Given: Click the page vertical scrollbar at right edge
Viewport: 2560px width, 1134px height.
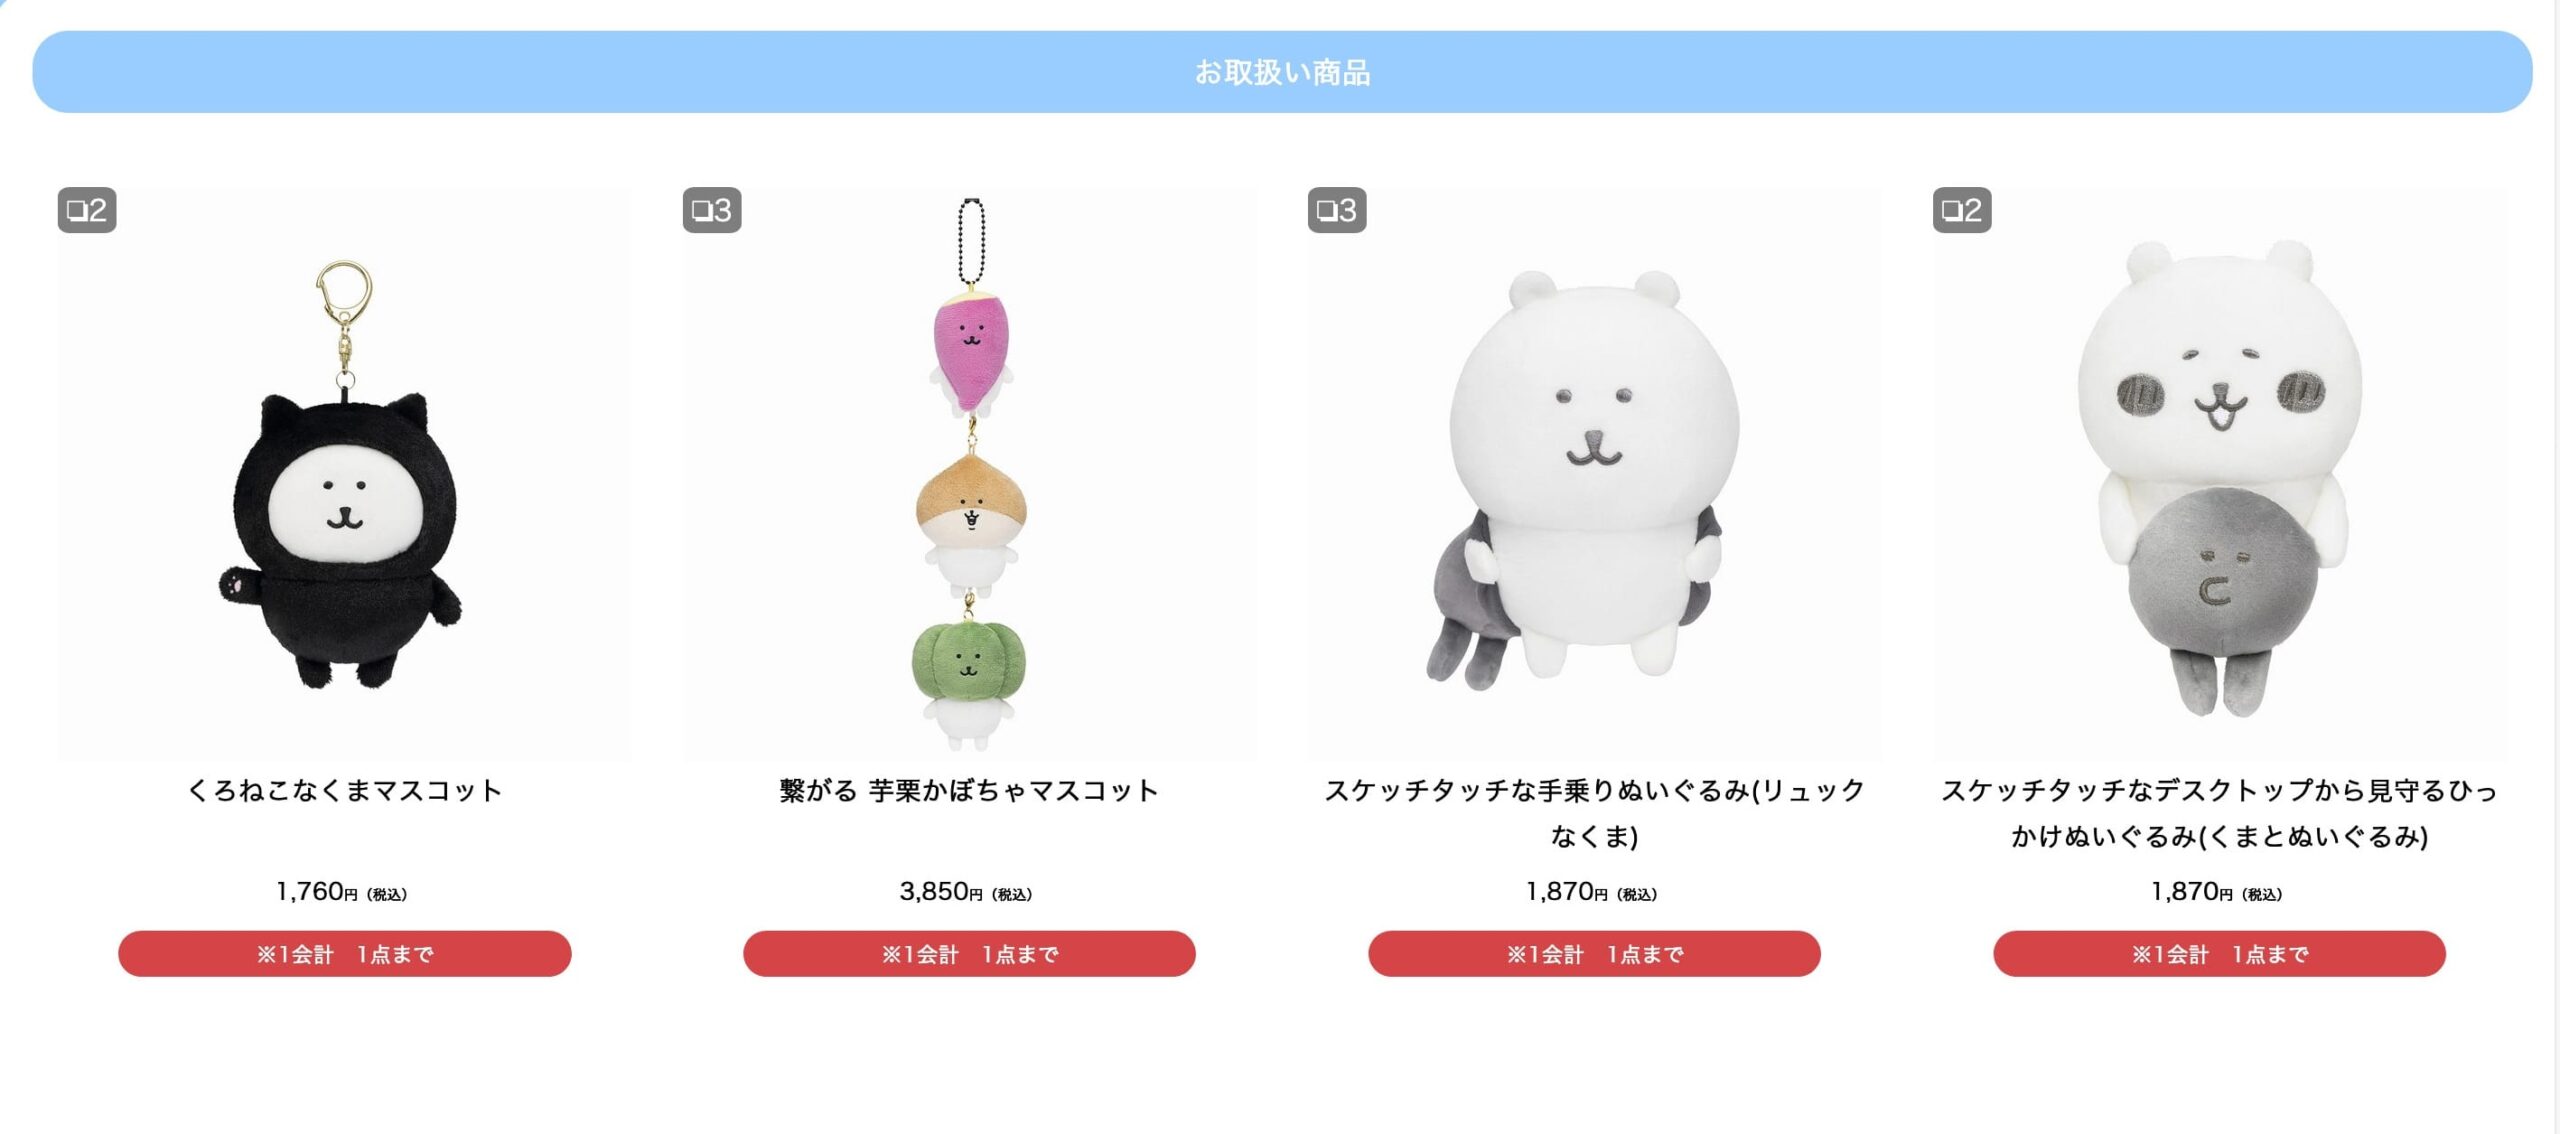Looking at the screenshot, I should (2556, 567).
